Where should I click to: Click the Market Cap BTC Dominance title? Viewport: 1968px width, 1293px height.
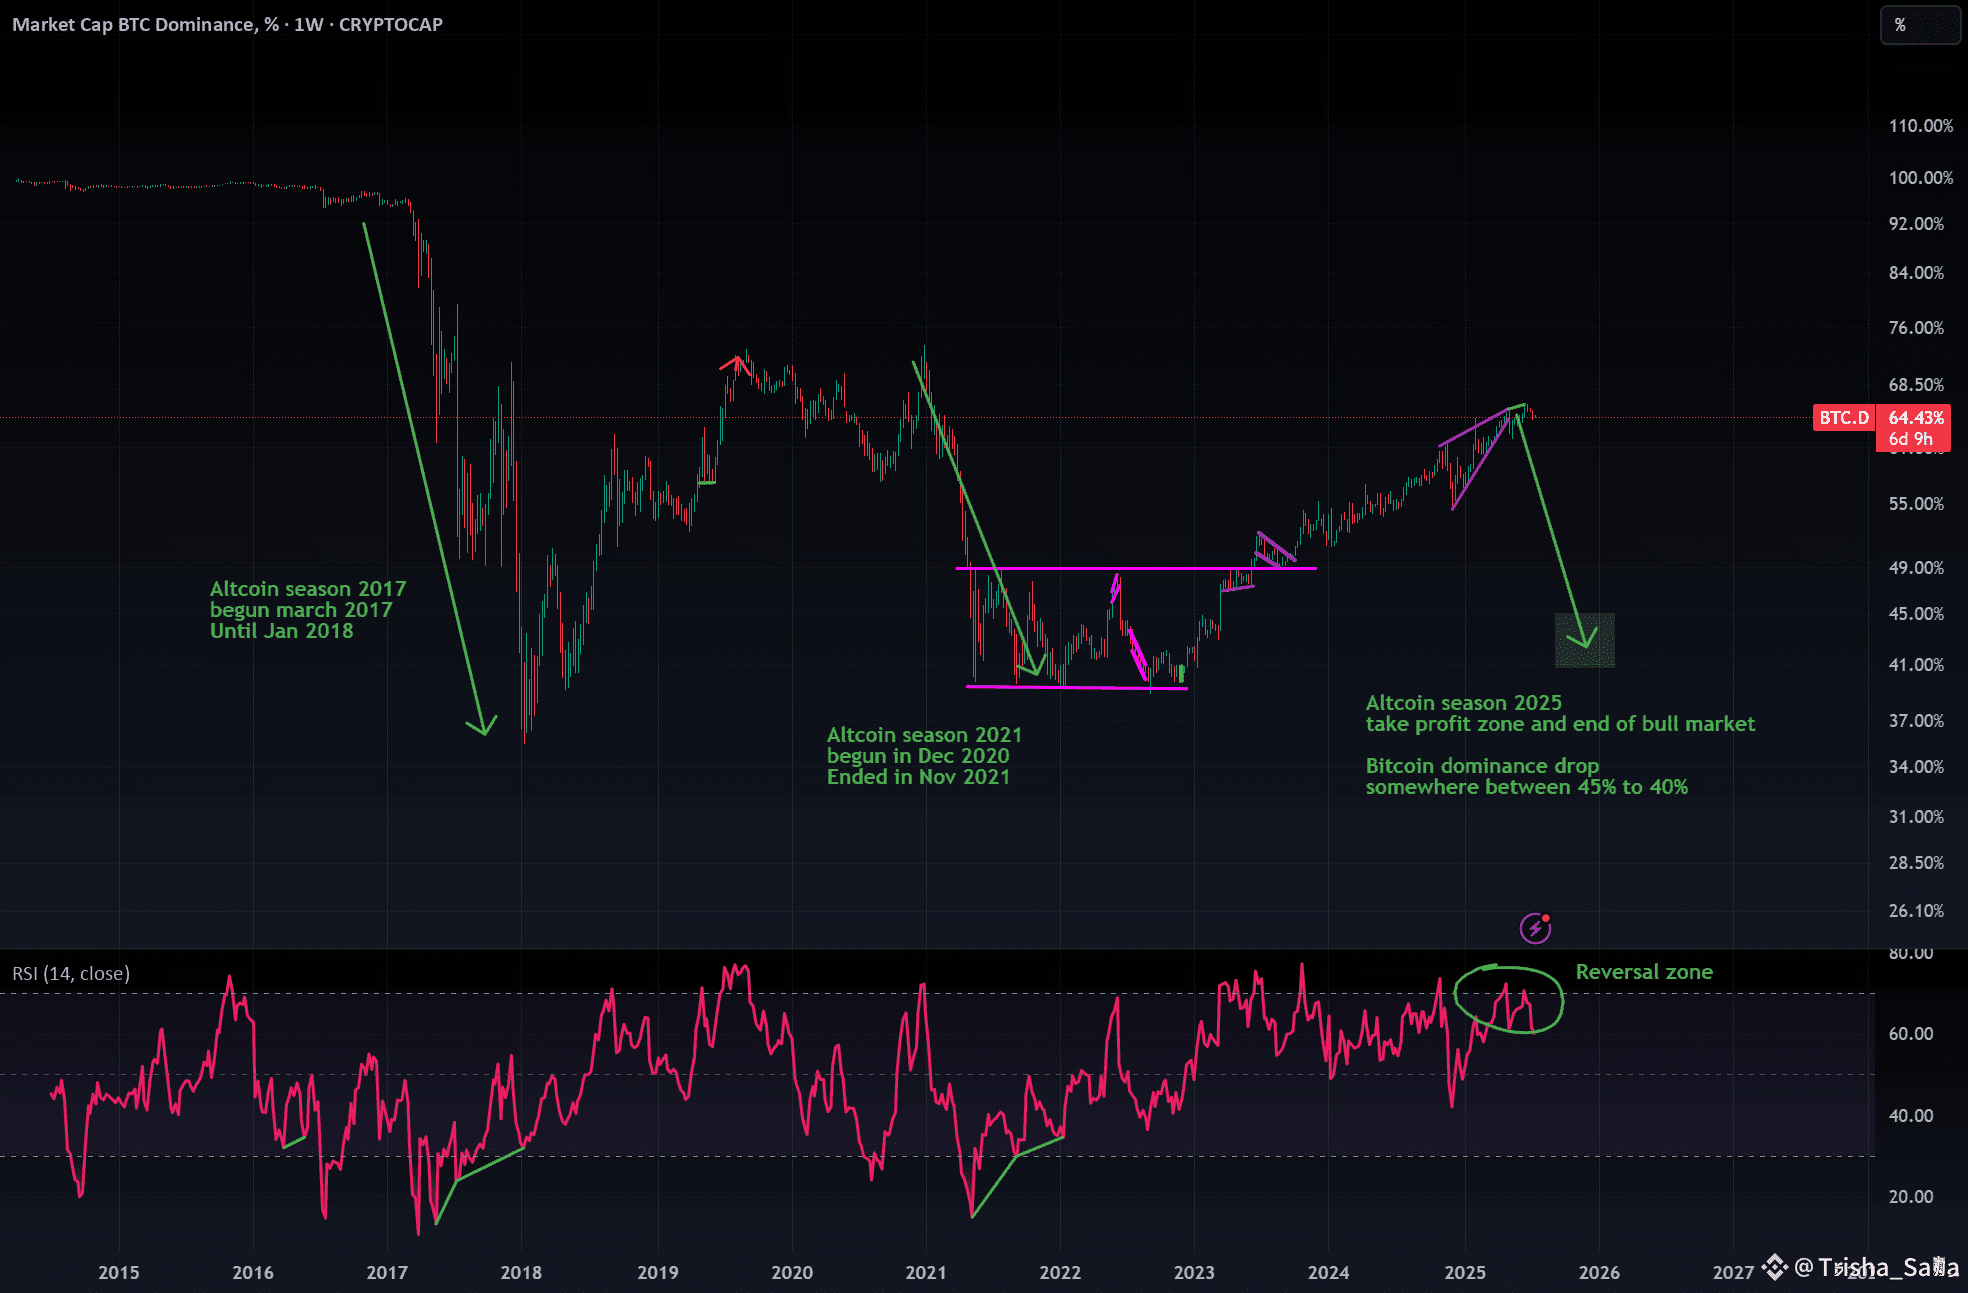click(227, 25)
